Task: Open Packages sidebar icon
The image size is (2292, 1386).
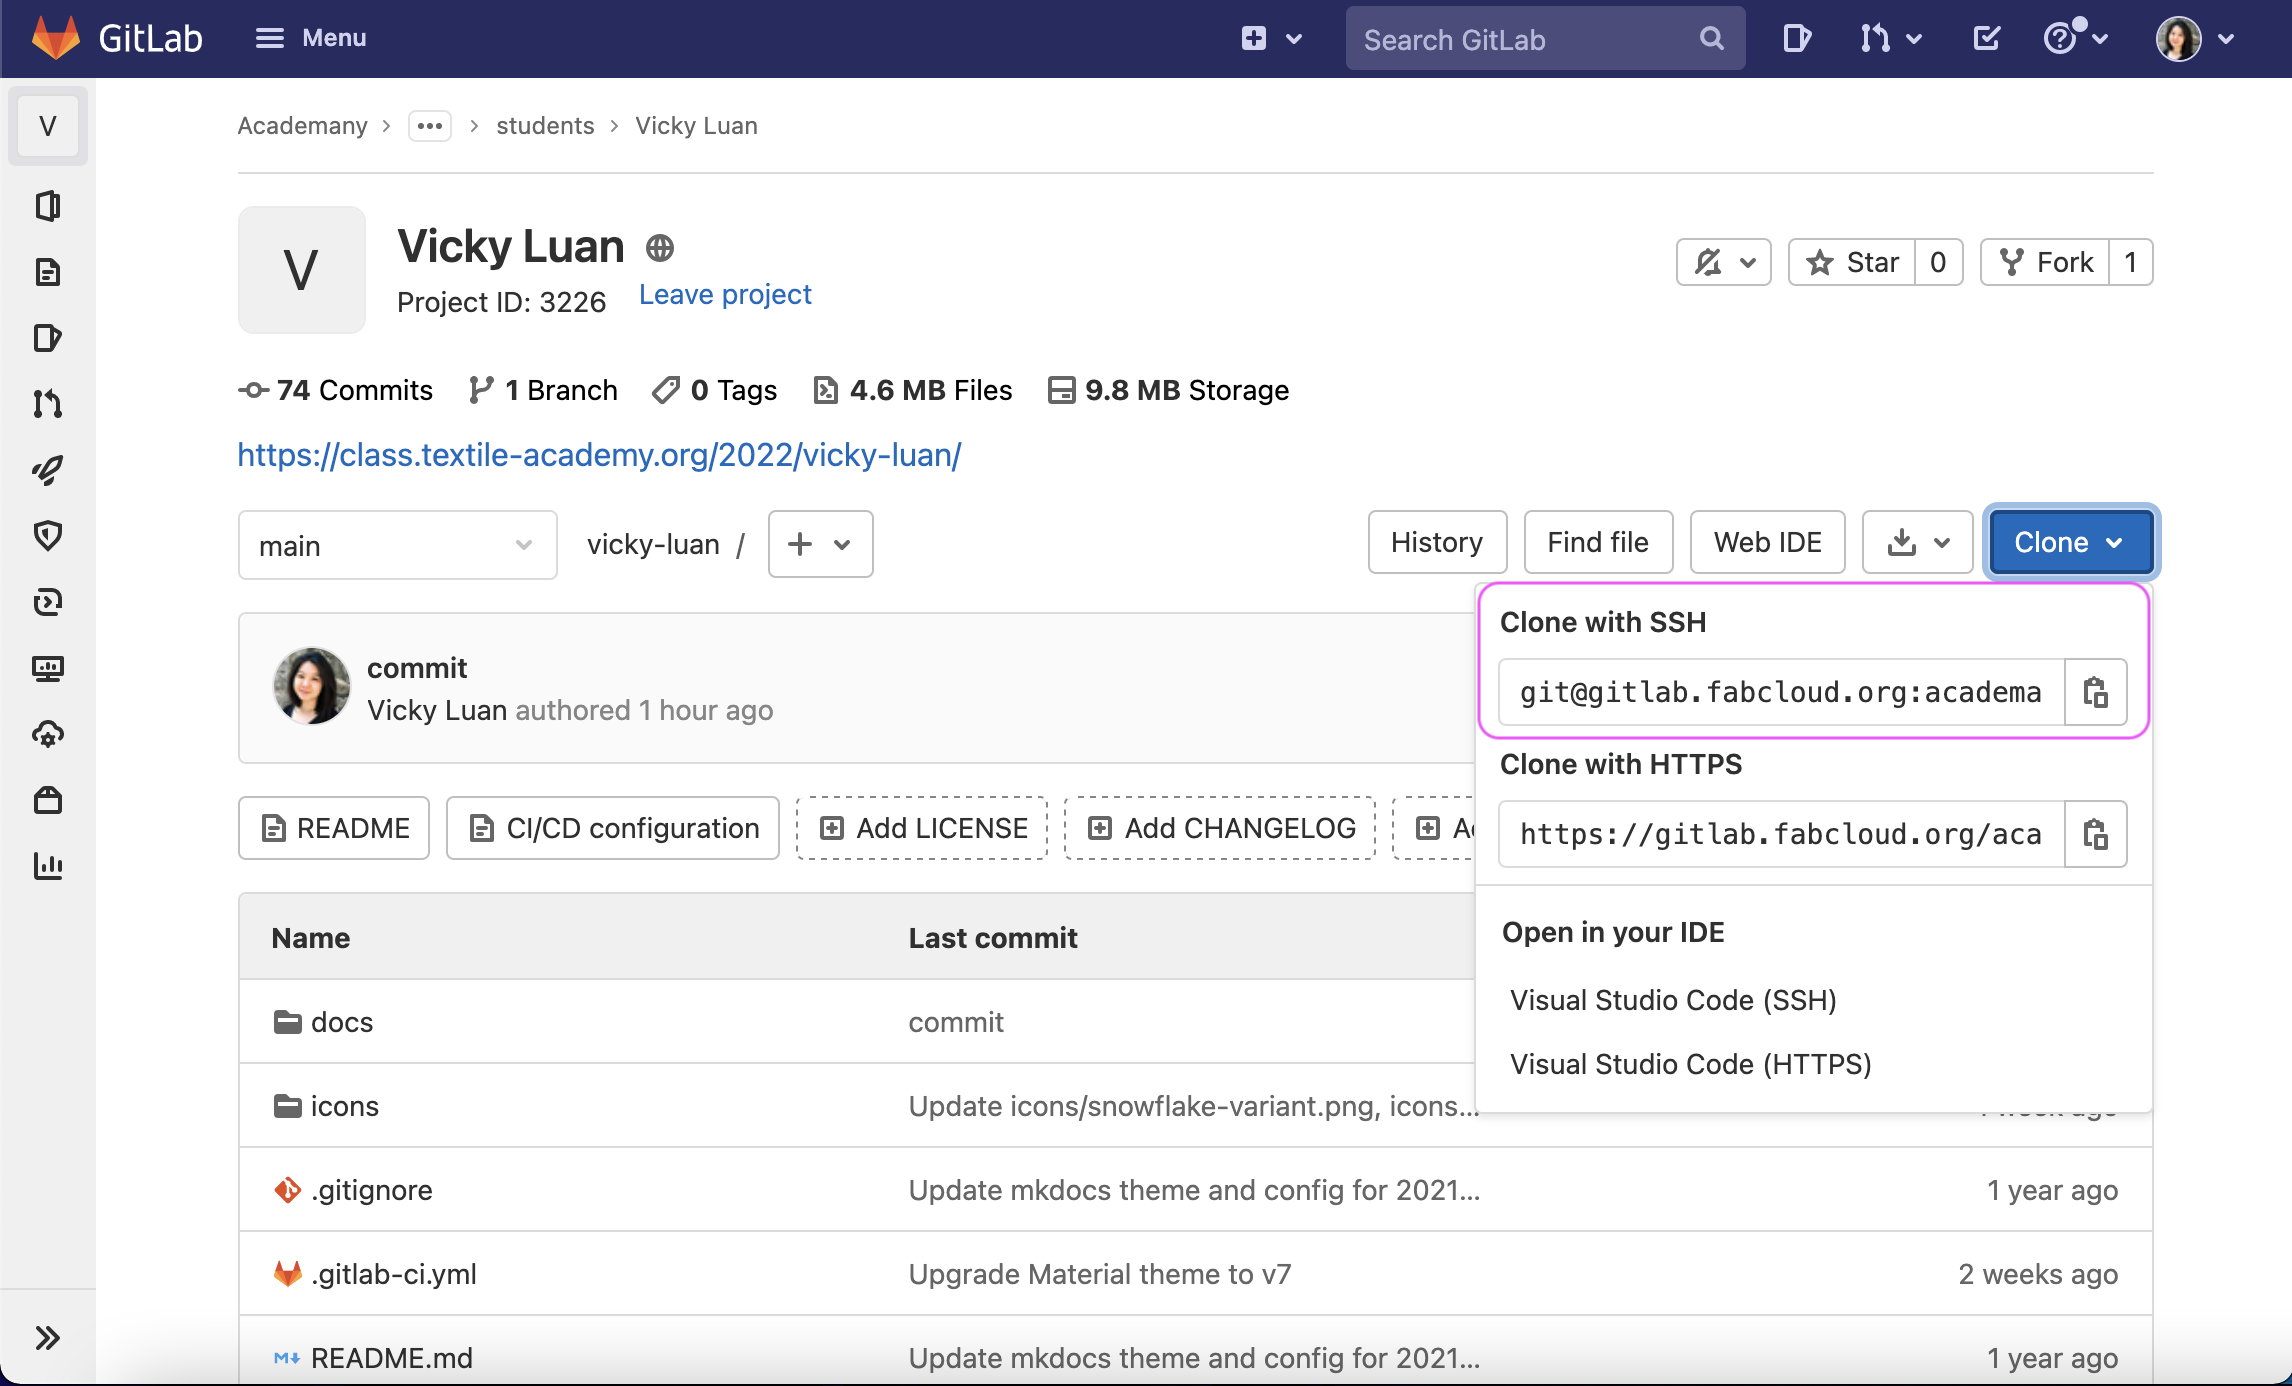Action: (48, 800)
